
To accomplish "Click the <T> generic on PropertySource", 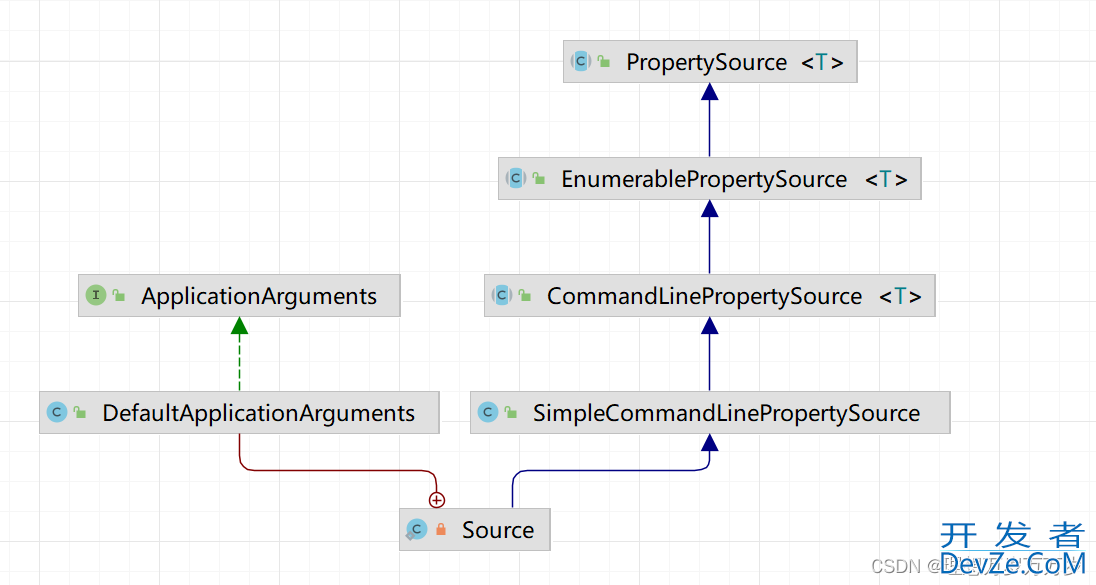I will tap(822, 62).
